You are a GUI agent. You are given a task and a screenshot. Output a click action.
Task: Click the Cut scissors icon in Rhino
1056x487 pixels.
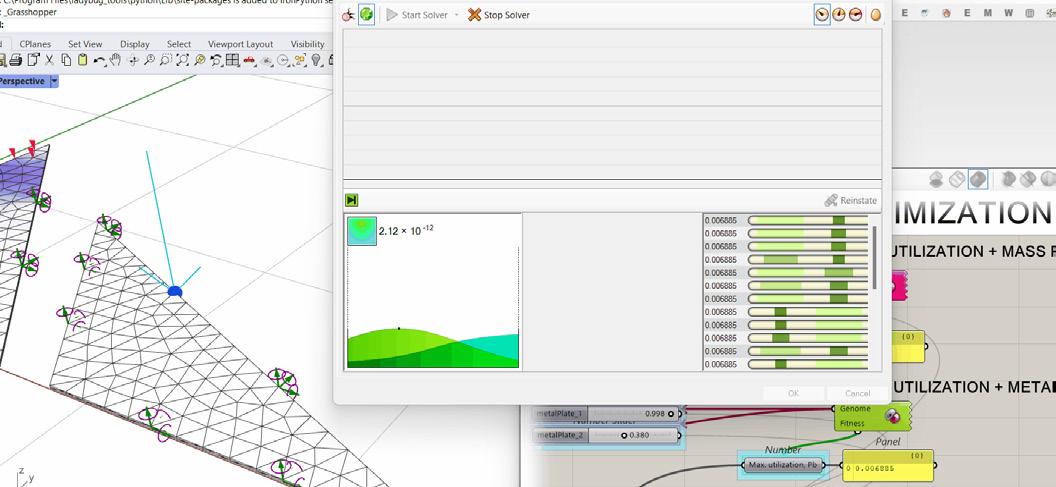tap(50, 61)
